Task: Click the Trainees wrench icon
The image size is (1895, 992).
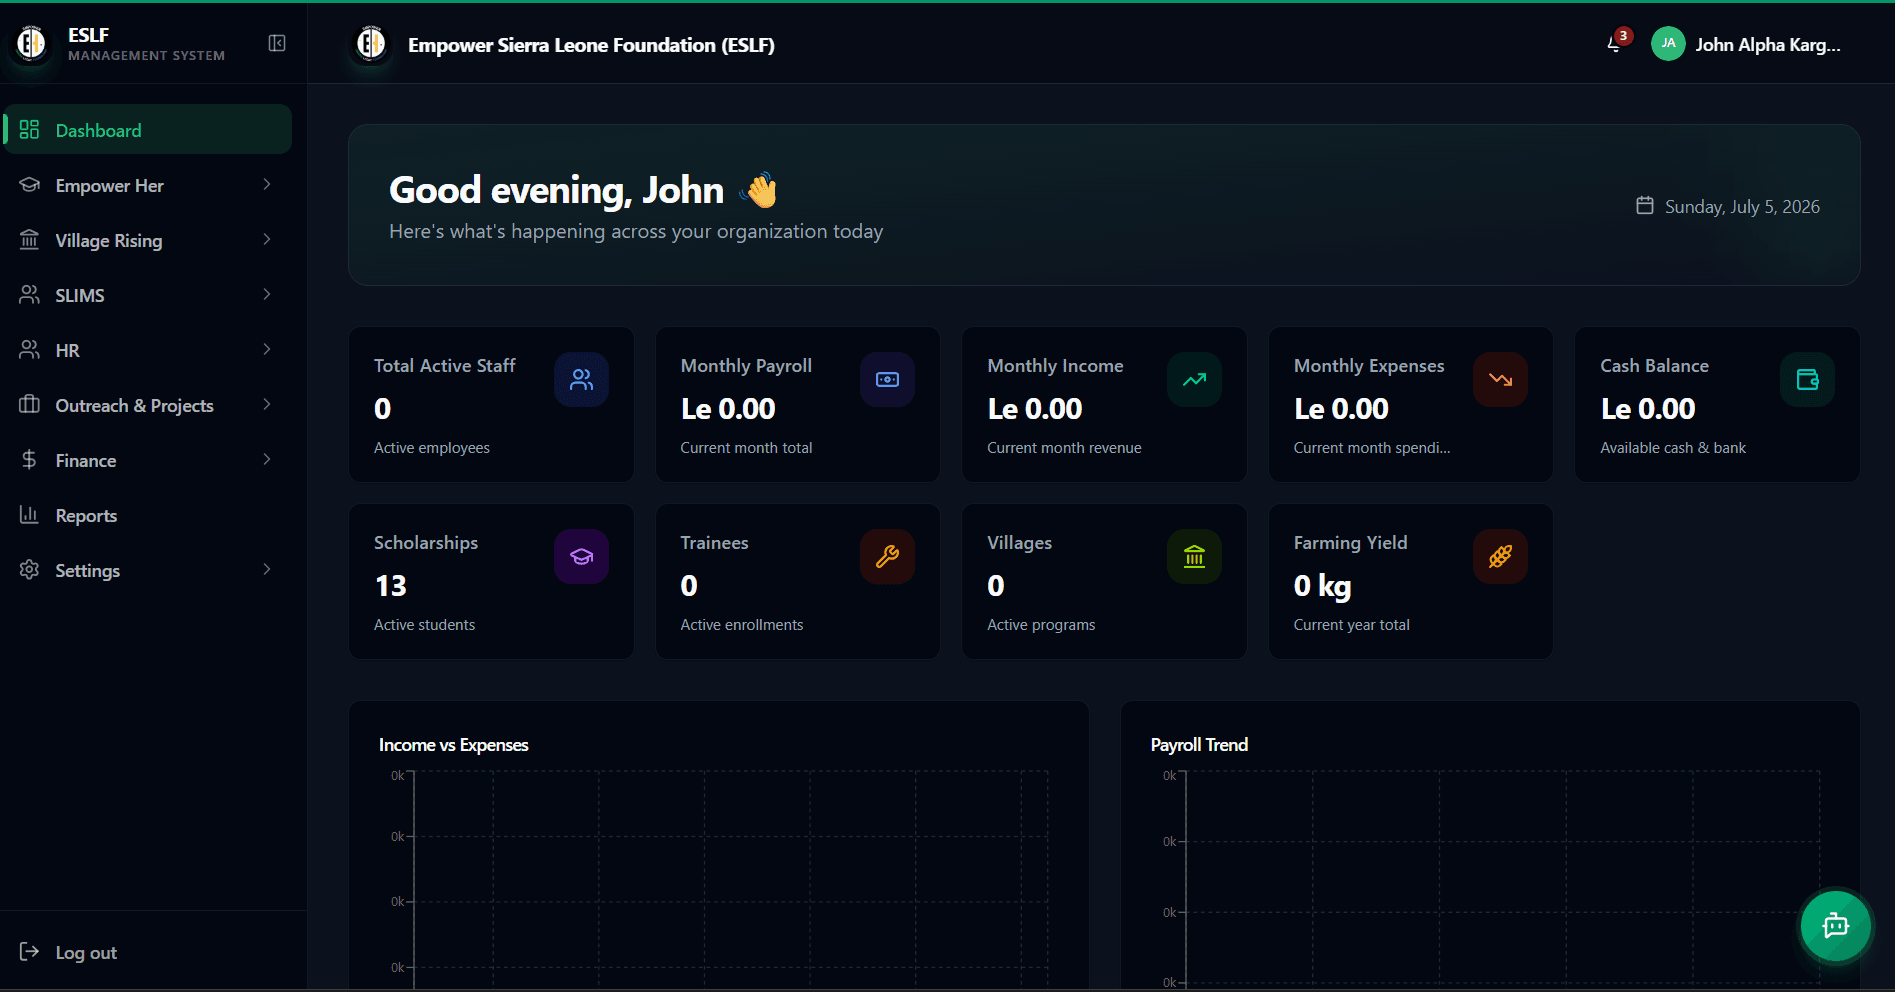Action: [887, 556]
